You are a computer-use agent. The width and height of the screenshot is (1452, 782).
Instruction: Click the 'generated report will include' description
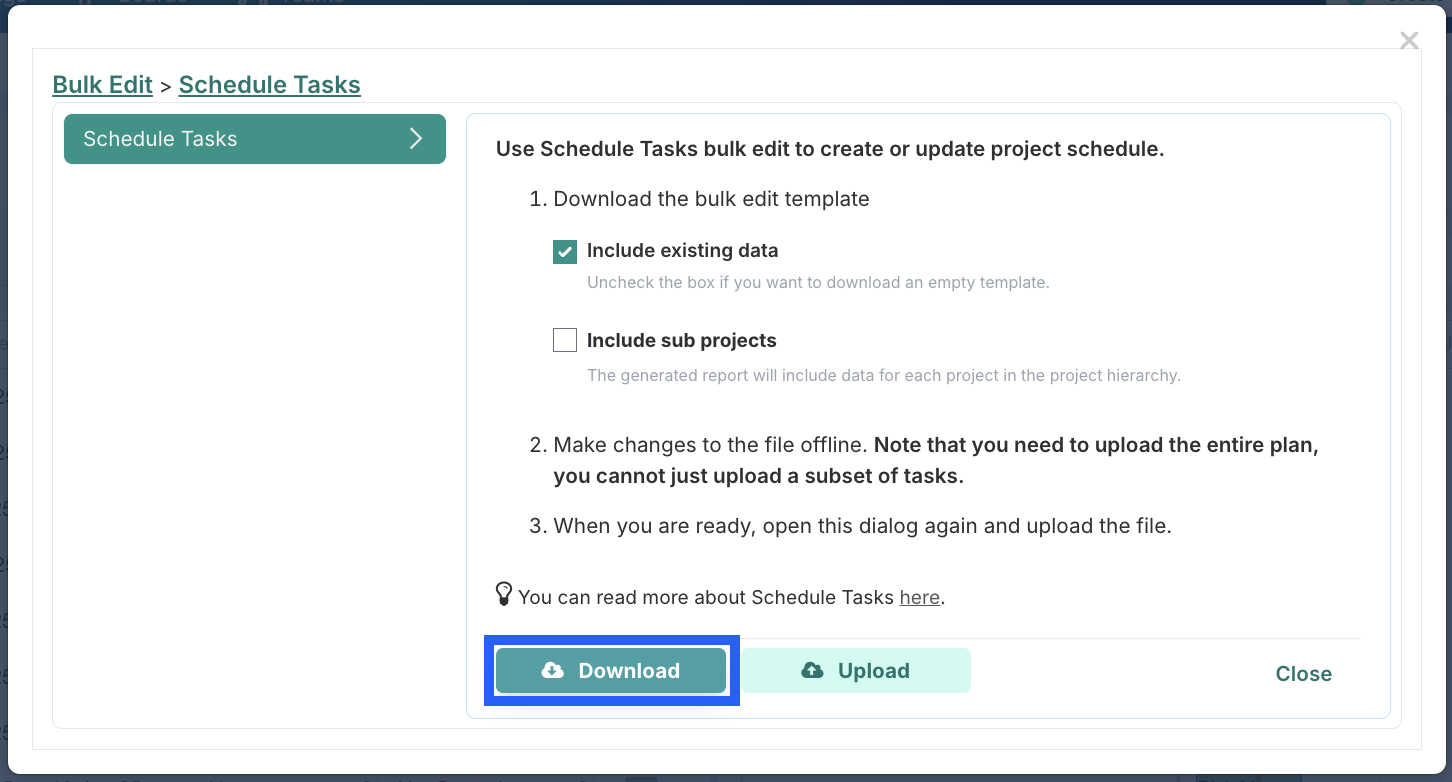click(x=884, y=376)
